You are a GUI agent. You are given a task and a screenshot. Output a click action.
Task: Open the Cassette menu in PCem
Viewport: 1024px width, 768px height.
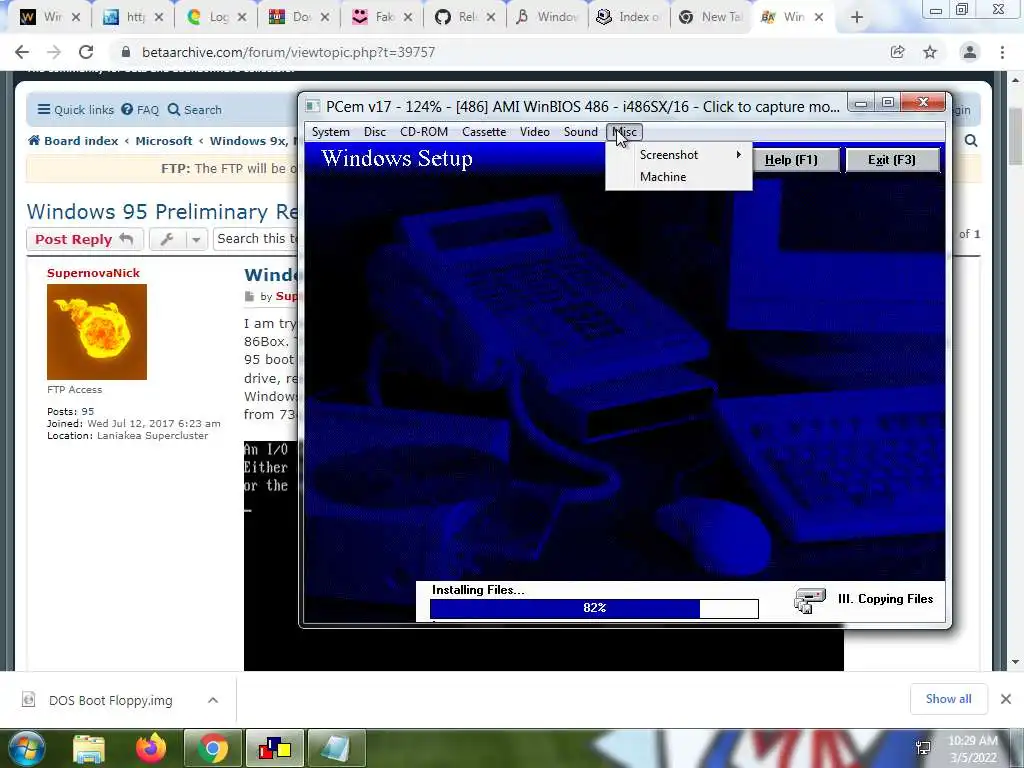coord(484,132)
